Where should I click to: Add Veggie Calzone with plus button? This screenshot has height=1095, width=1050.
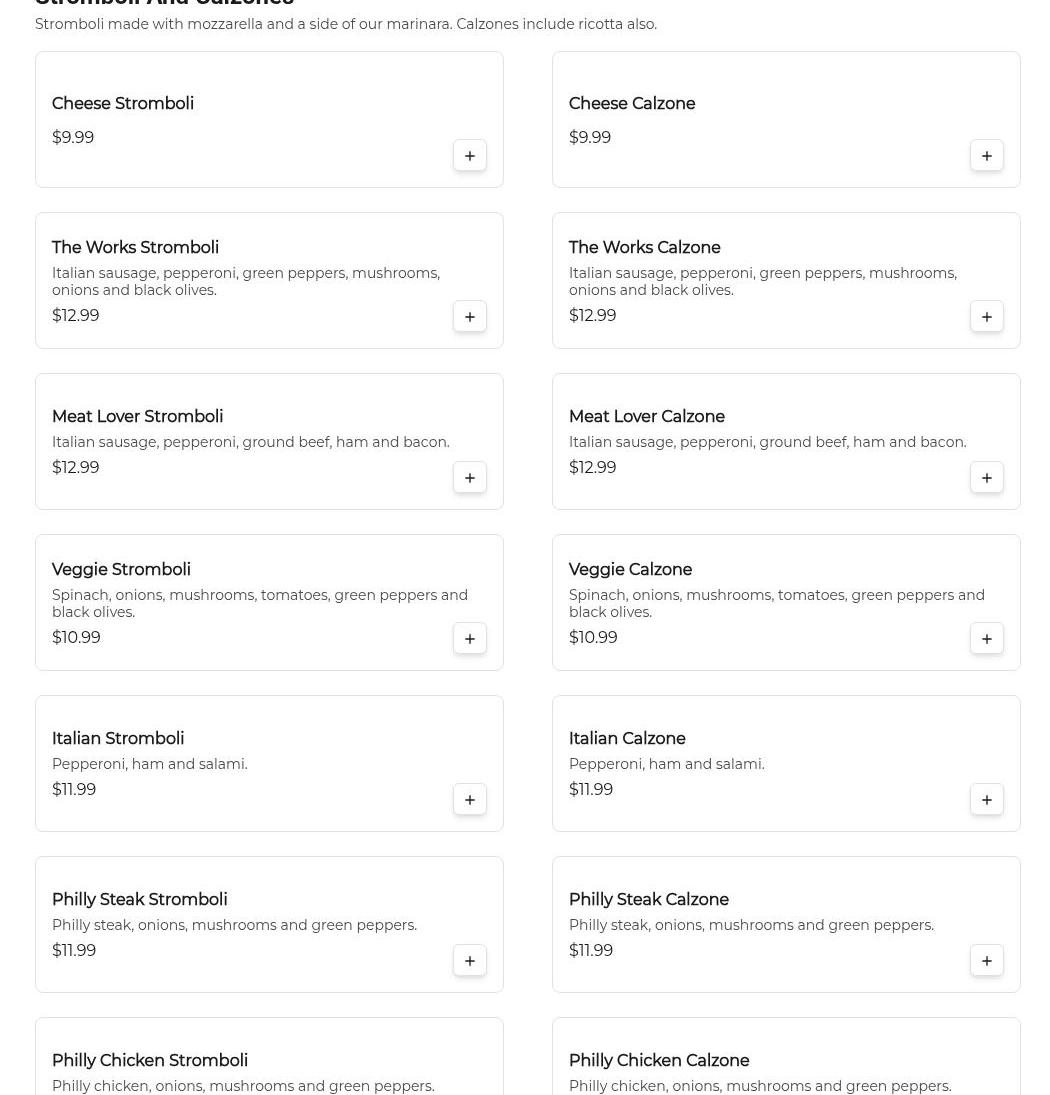coord(987,639)
